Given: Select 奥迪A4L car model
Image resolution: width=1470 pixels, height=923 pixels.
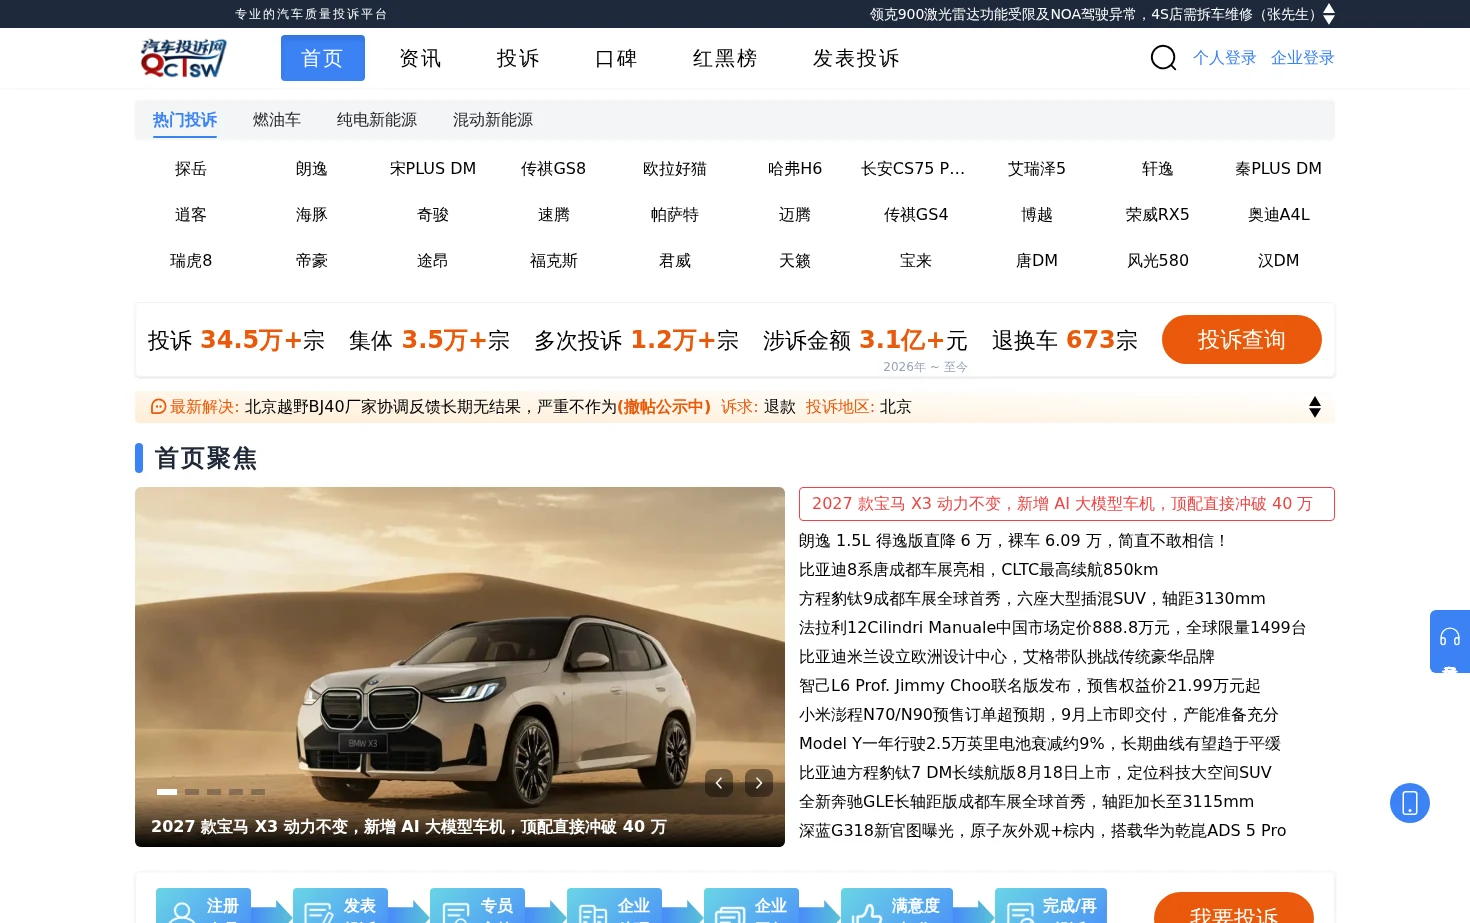Looking at the screenshot, I should coord(1279,215).
